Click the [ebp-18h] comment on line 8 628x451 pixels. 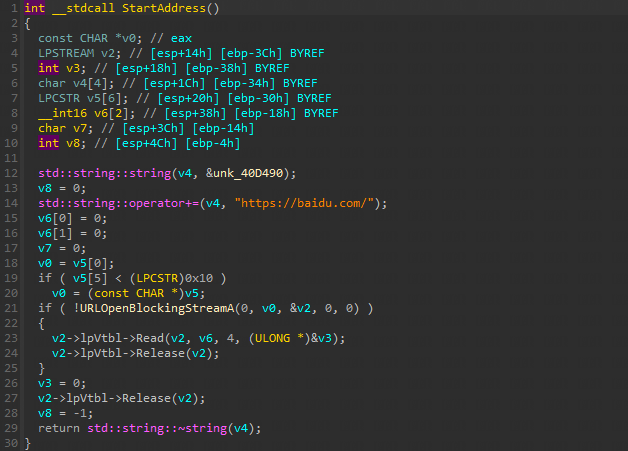(x=265, y=113)
